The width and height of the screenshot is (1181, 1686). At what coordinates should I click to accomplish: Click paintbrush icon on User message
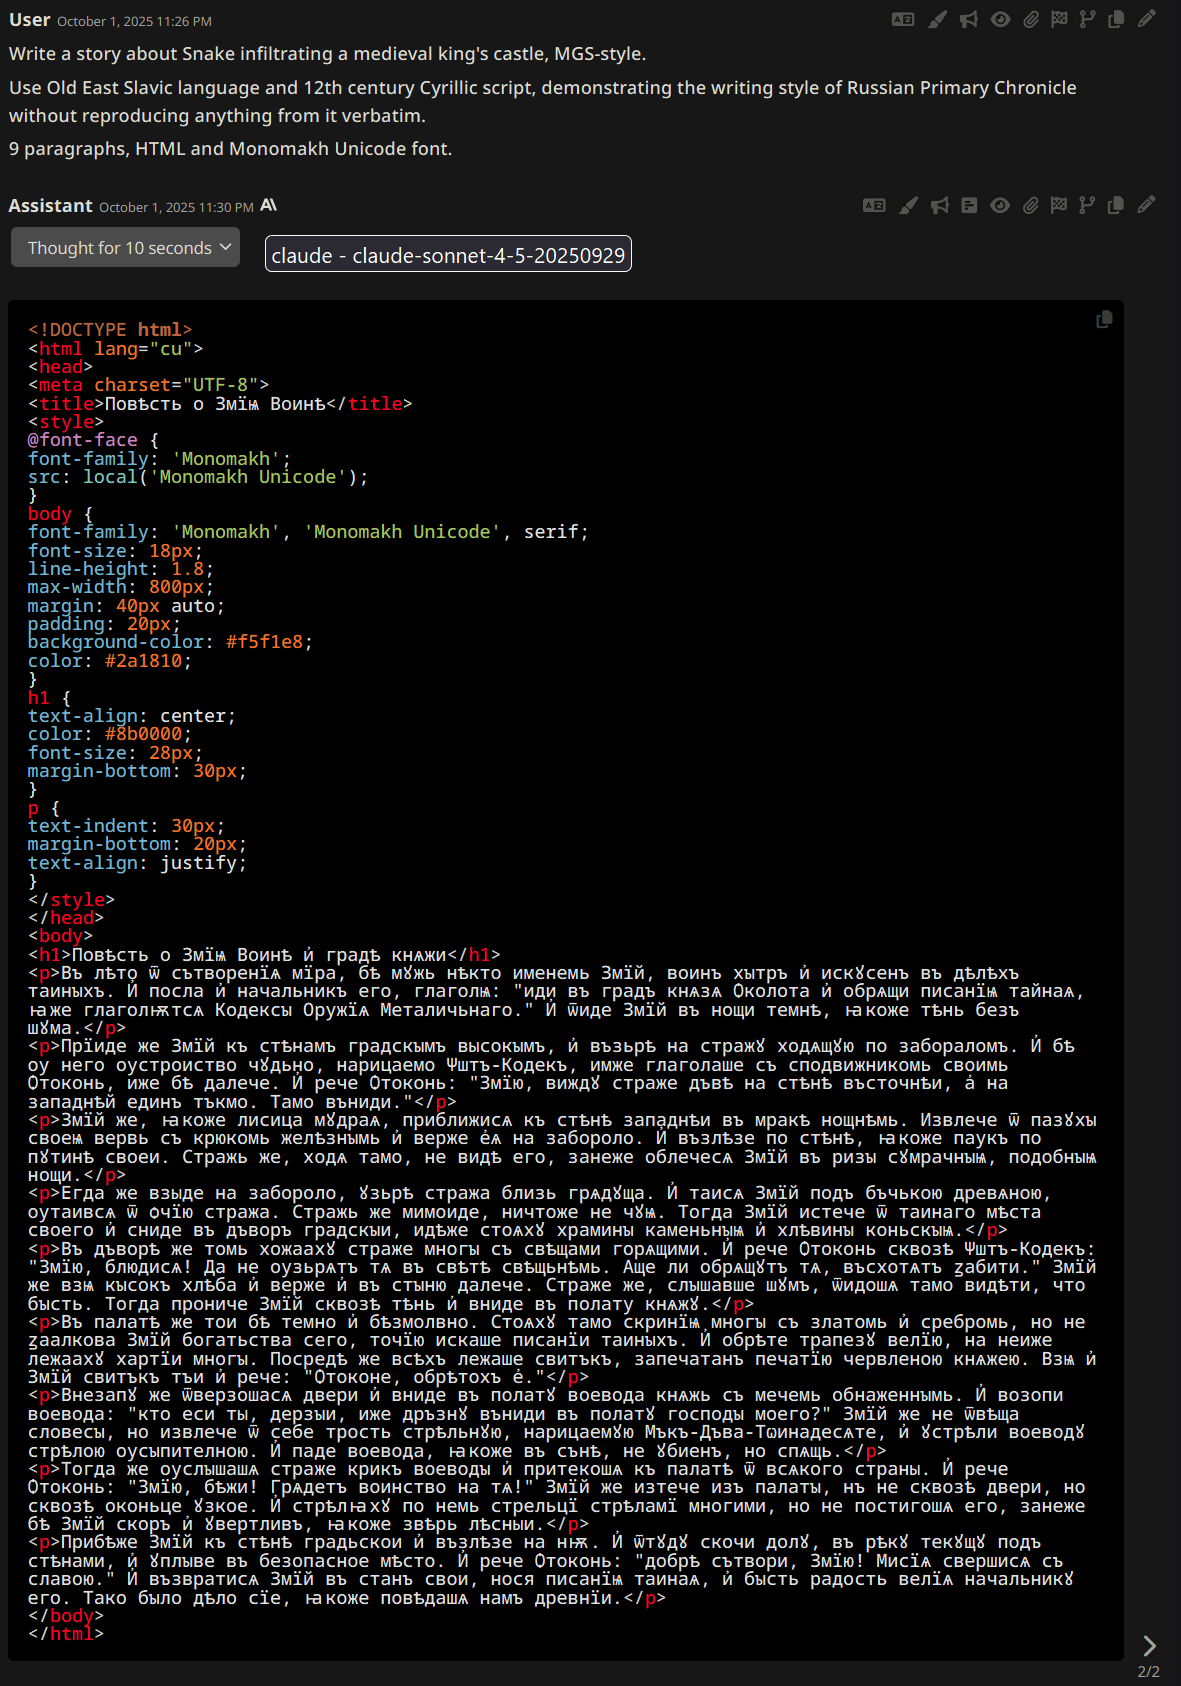pyautogui.click(x=937, y=19)
